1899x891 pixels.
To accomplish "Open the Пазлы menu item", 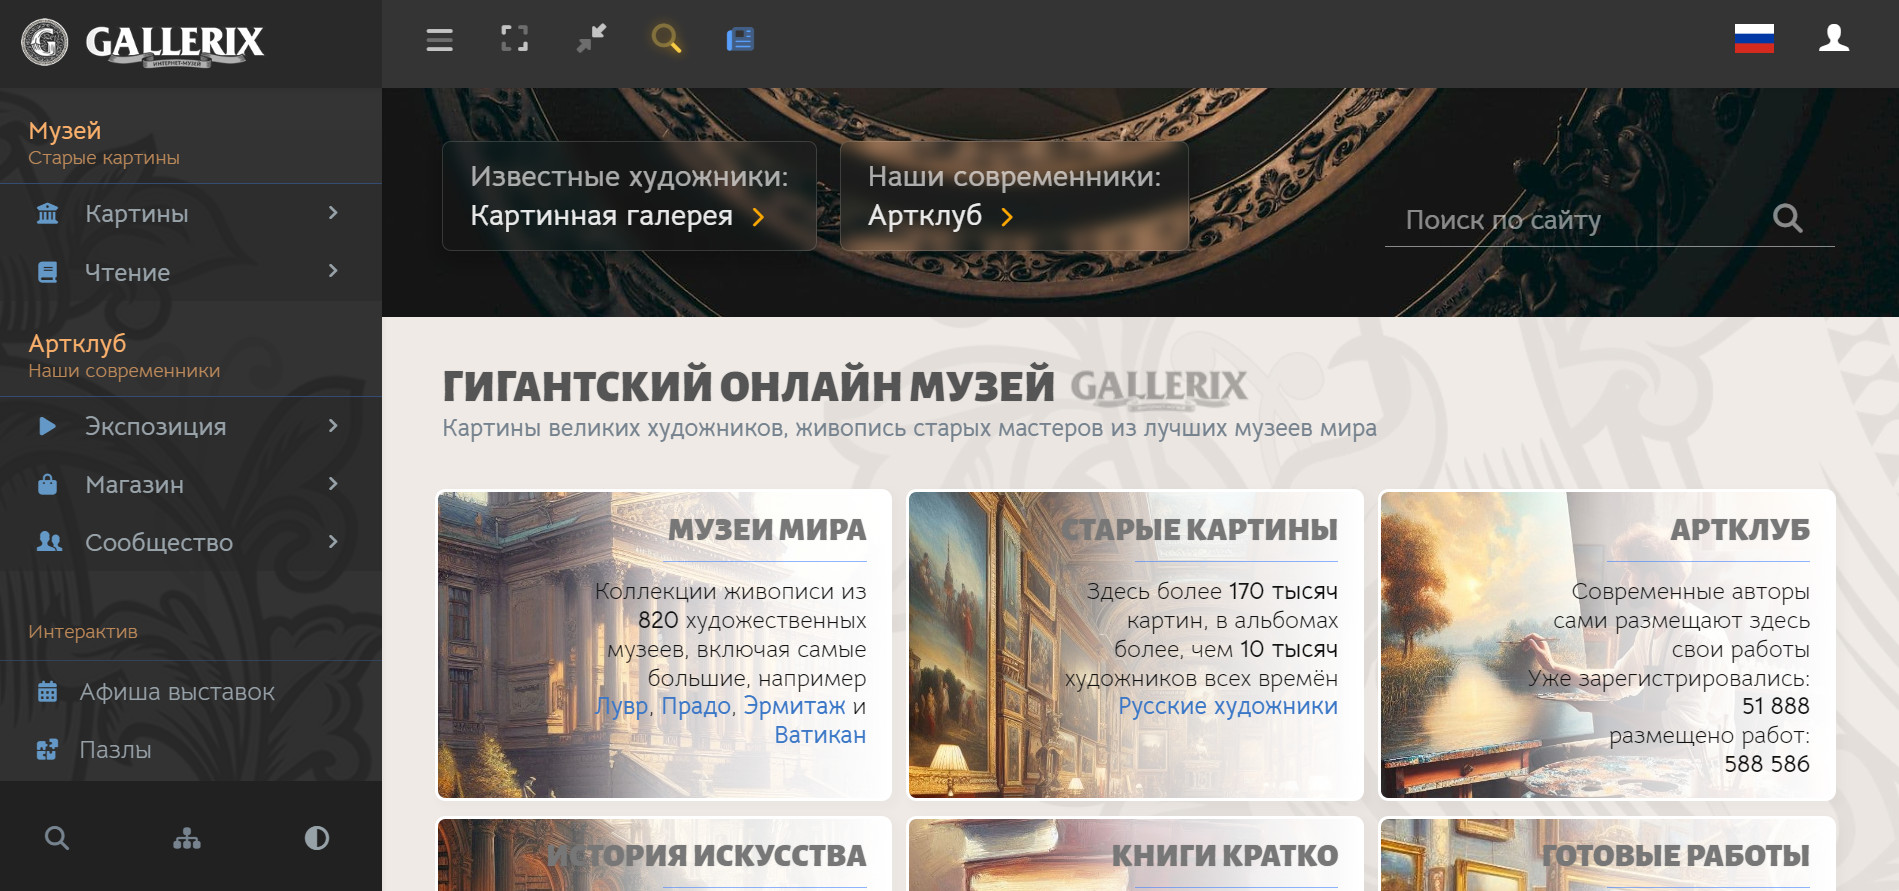I will pos(191,750).
